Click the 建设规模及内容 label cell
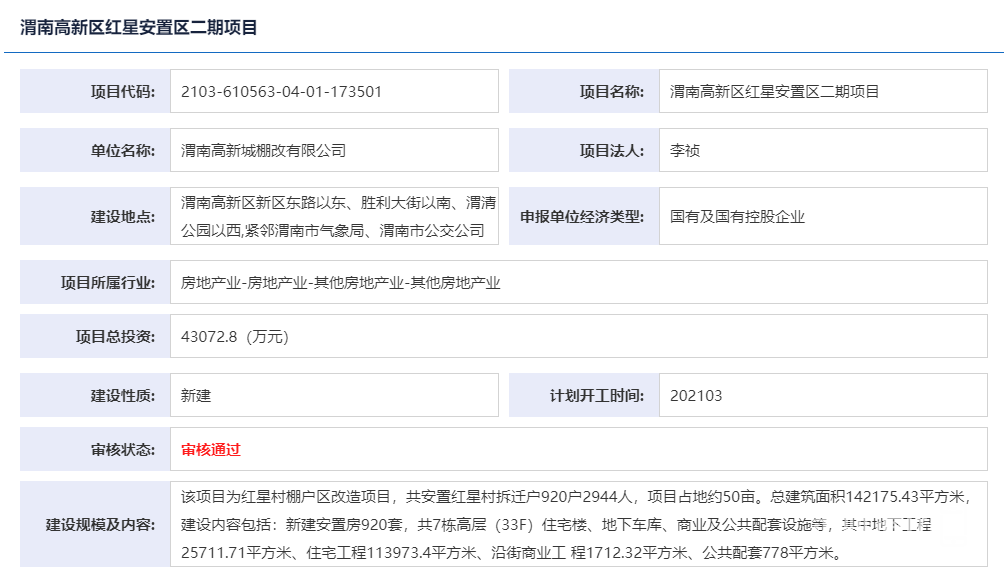 click(x=96, y=525)
